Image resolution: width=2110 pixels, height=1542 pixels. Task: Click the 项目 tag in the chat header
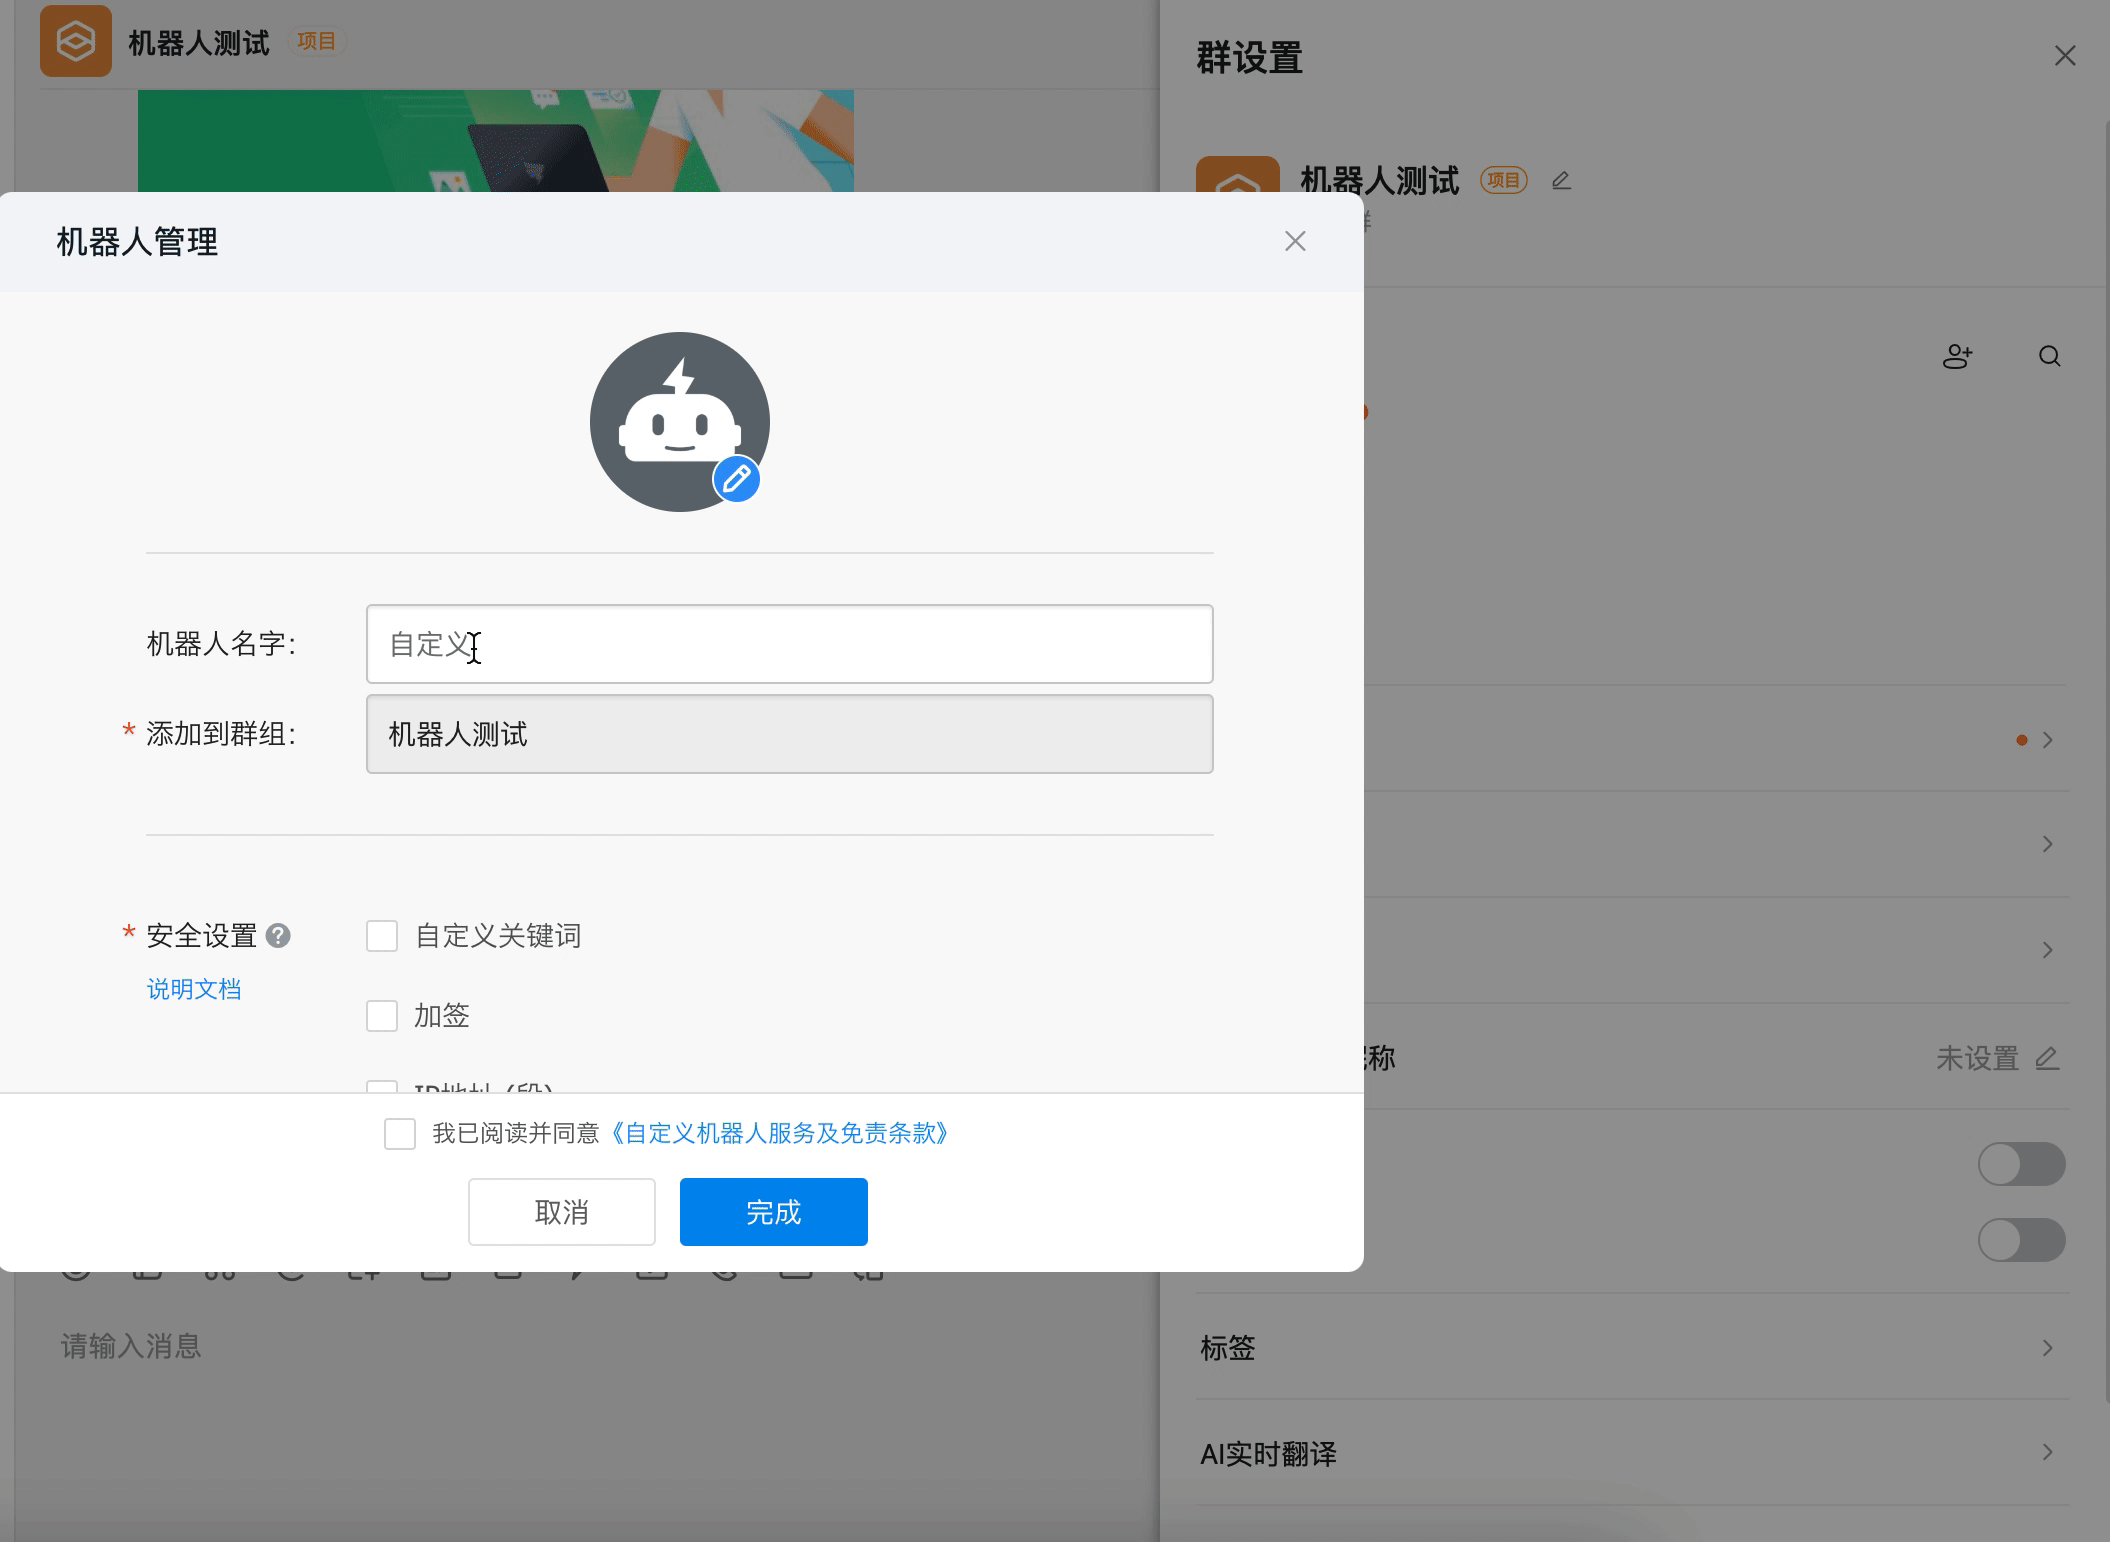pyautogui.click(x=317, y=41)
